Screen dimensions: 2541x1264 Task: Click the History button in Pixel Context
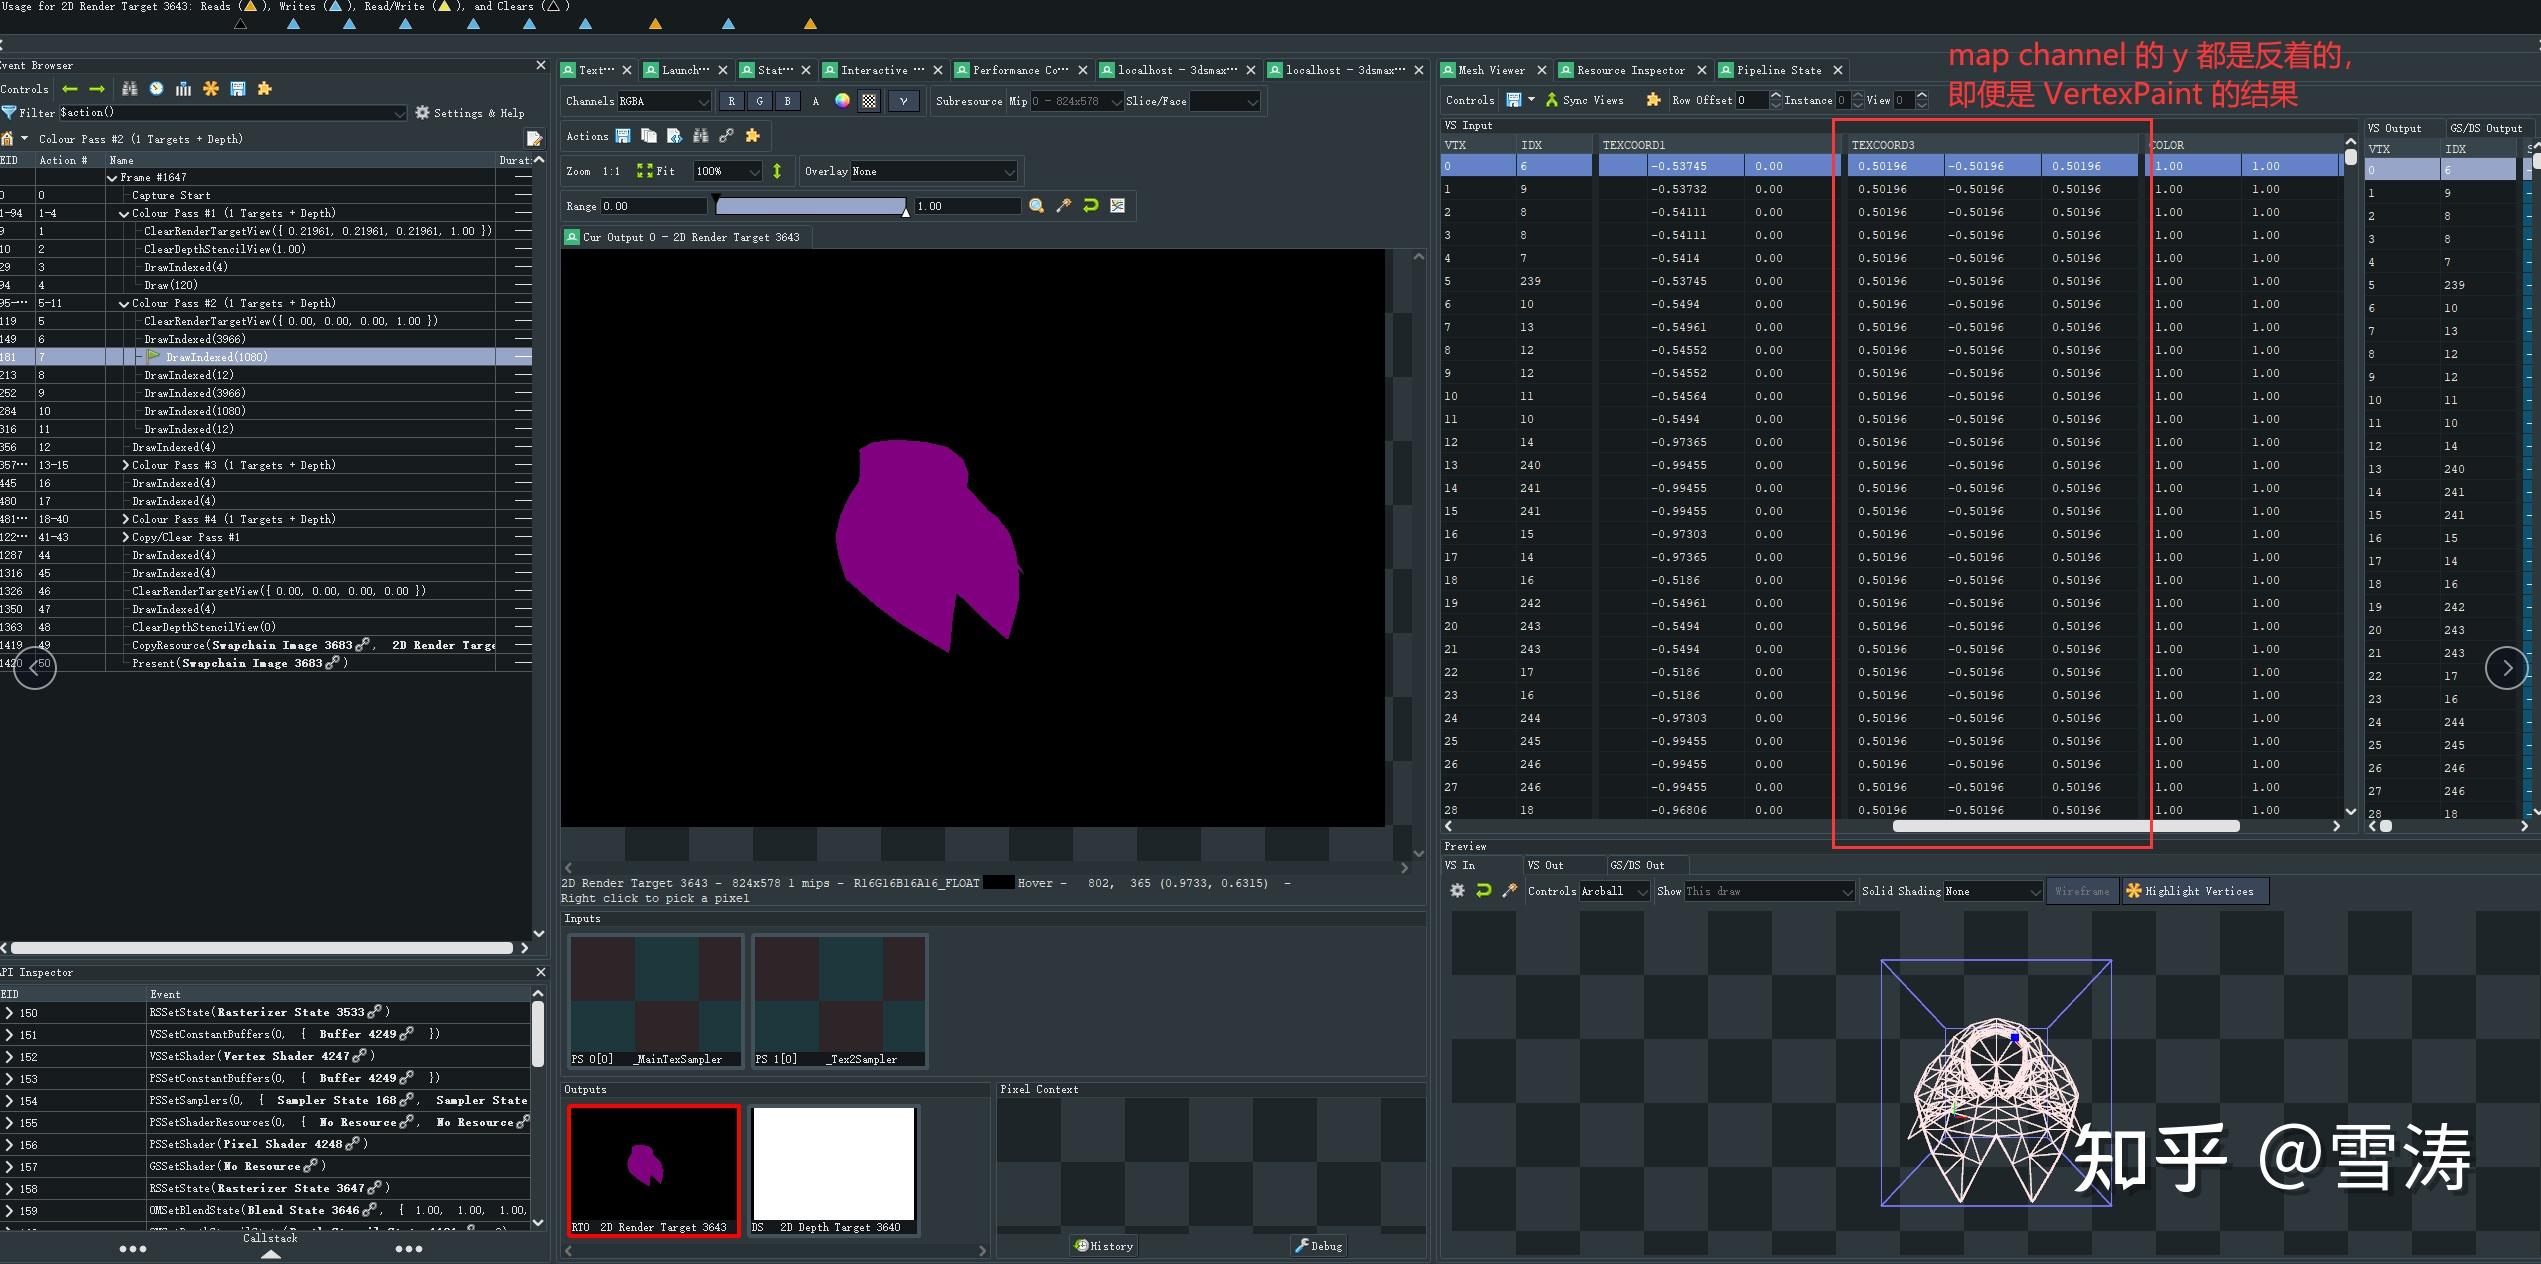tap(1103, 1246)
